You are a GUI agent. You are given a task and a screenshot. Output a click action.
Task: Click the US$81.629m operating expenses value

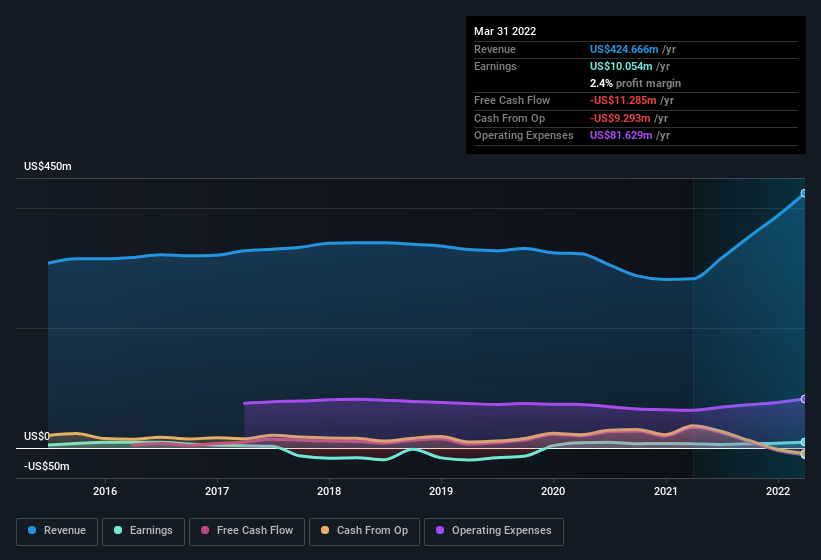pyautogui.click(x=621, y=136)
